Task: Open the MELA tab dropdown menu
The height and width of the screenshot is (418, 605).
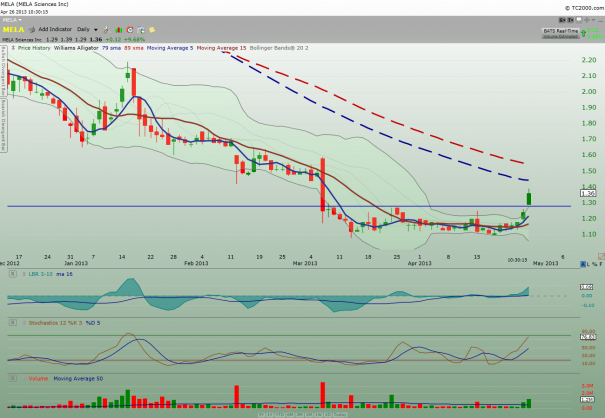Action: click(x=20, y=20)
